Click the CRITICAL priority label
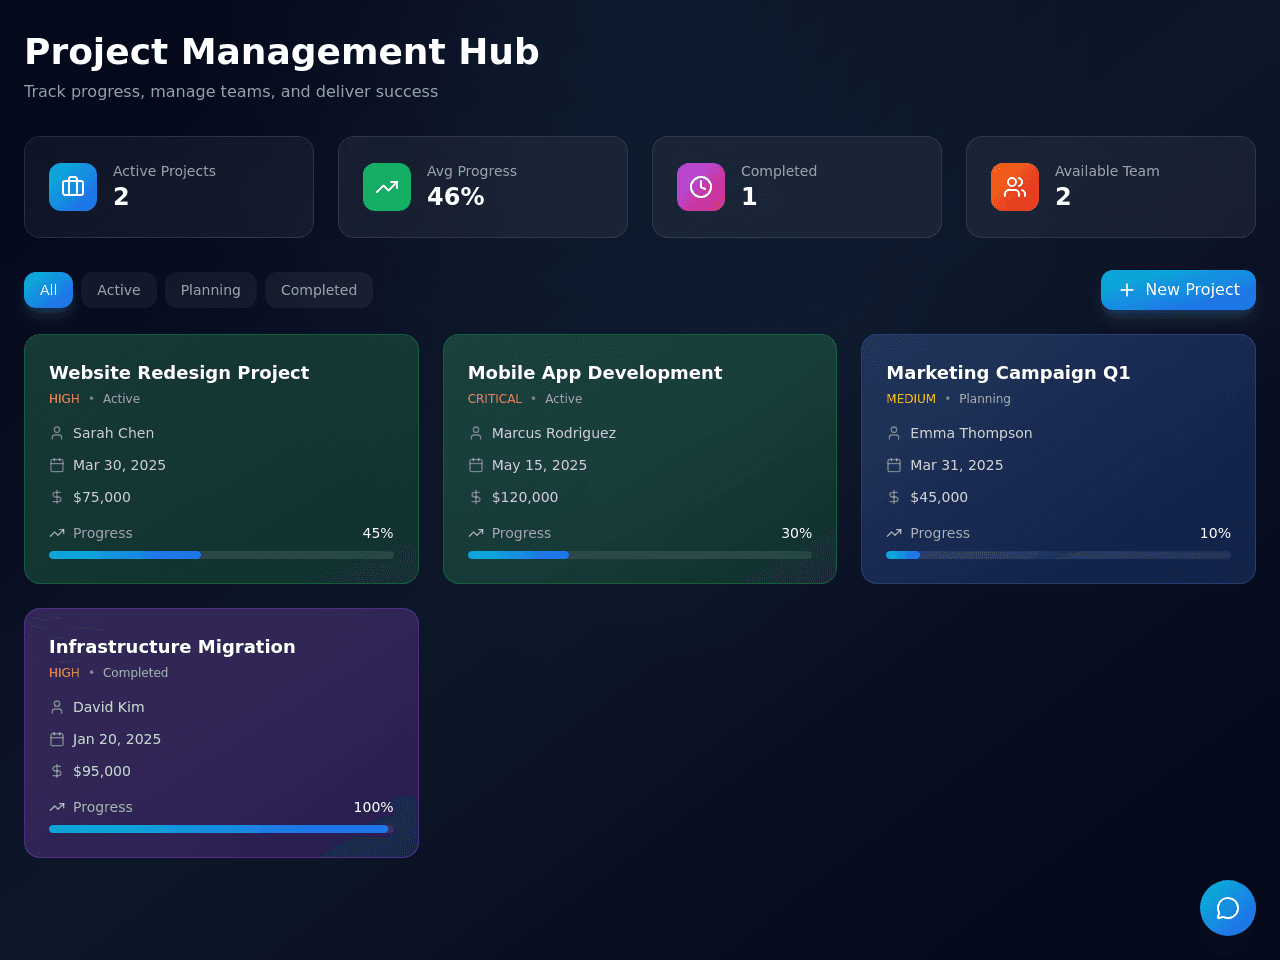The image size is (1280, 960). (x=495, y=399)
